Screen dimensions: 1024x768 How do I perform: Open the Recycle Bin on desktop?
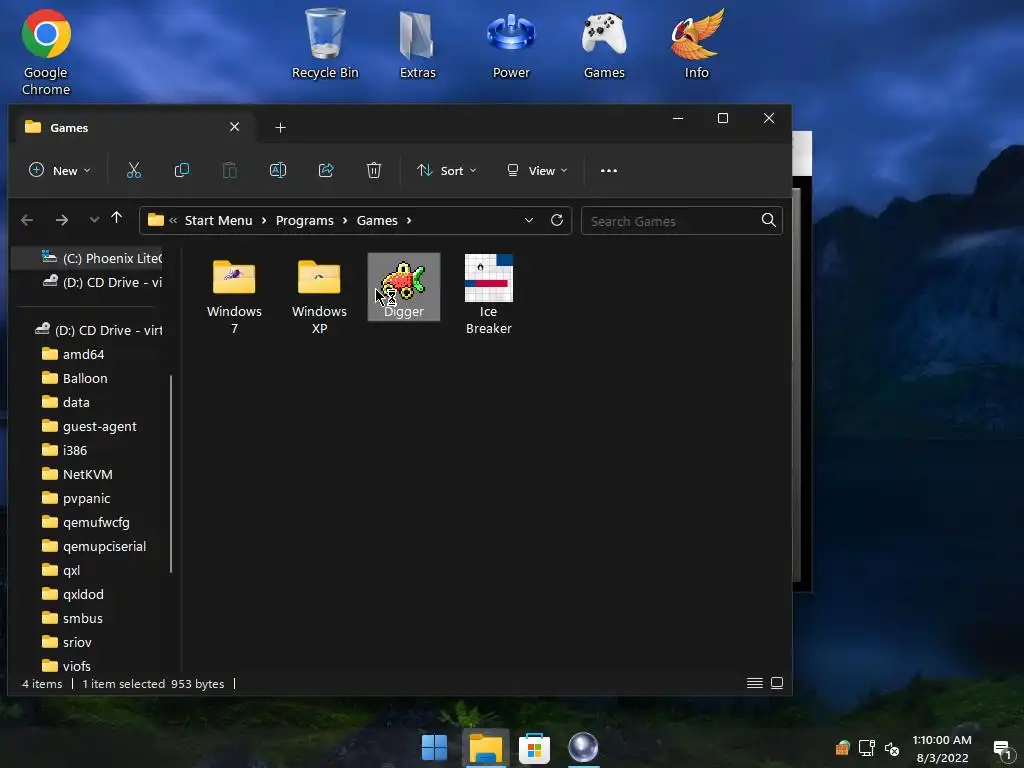[x=325, y=44]
